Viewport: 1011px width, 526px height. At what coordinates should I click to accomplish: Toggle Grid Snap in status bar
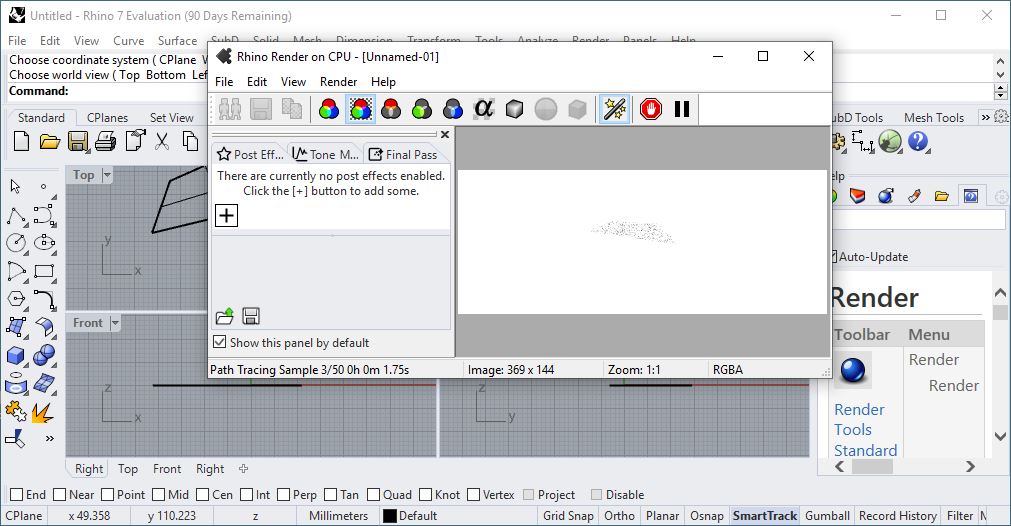pos(568,516)
